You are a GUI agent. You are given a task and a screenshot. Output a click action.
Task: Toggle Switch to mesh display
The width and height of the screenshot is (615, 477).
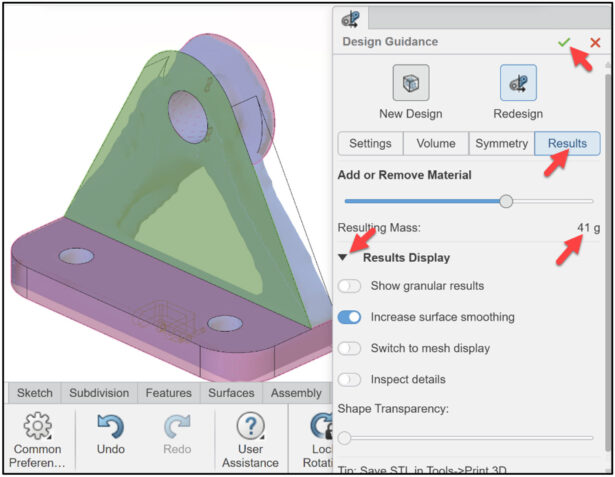[349, 348]
